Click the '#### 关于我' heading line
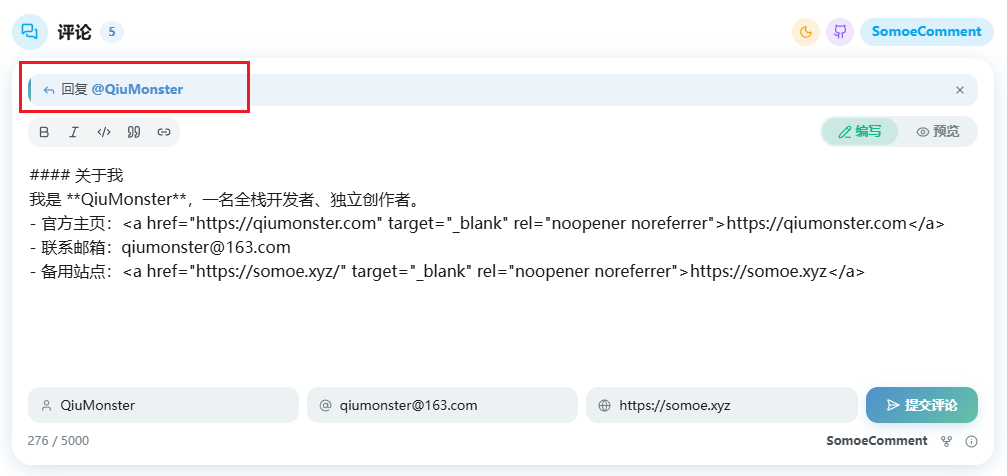This screenshot has height=476, width=1007. (x=76, y=175)
